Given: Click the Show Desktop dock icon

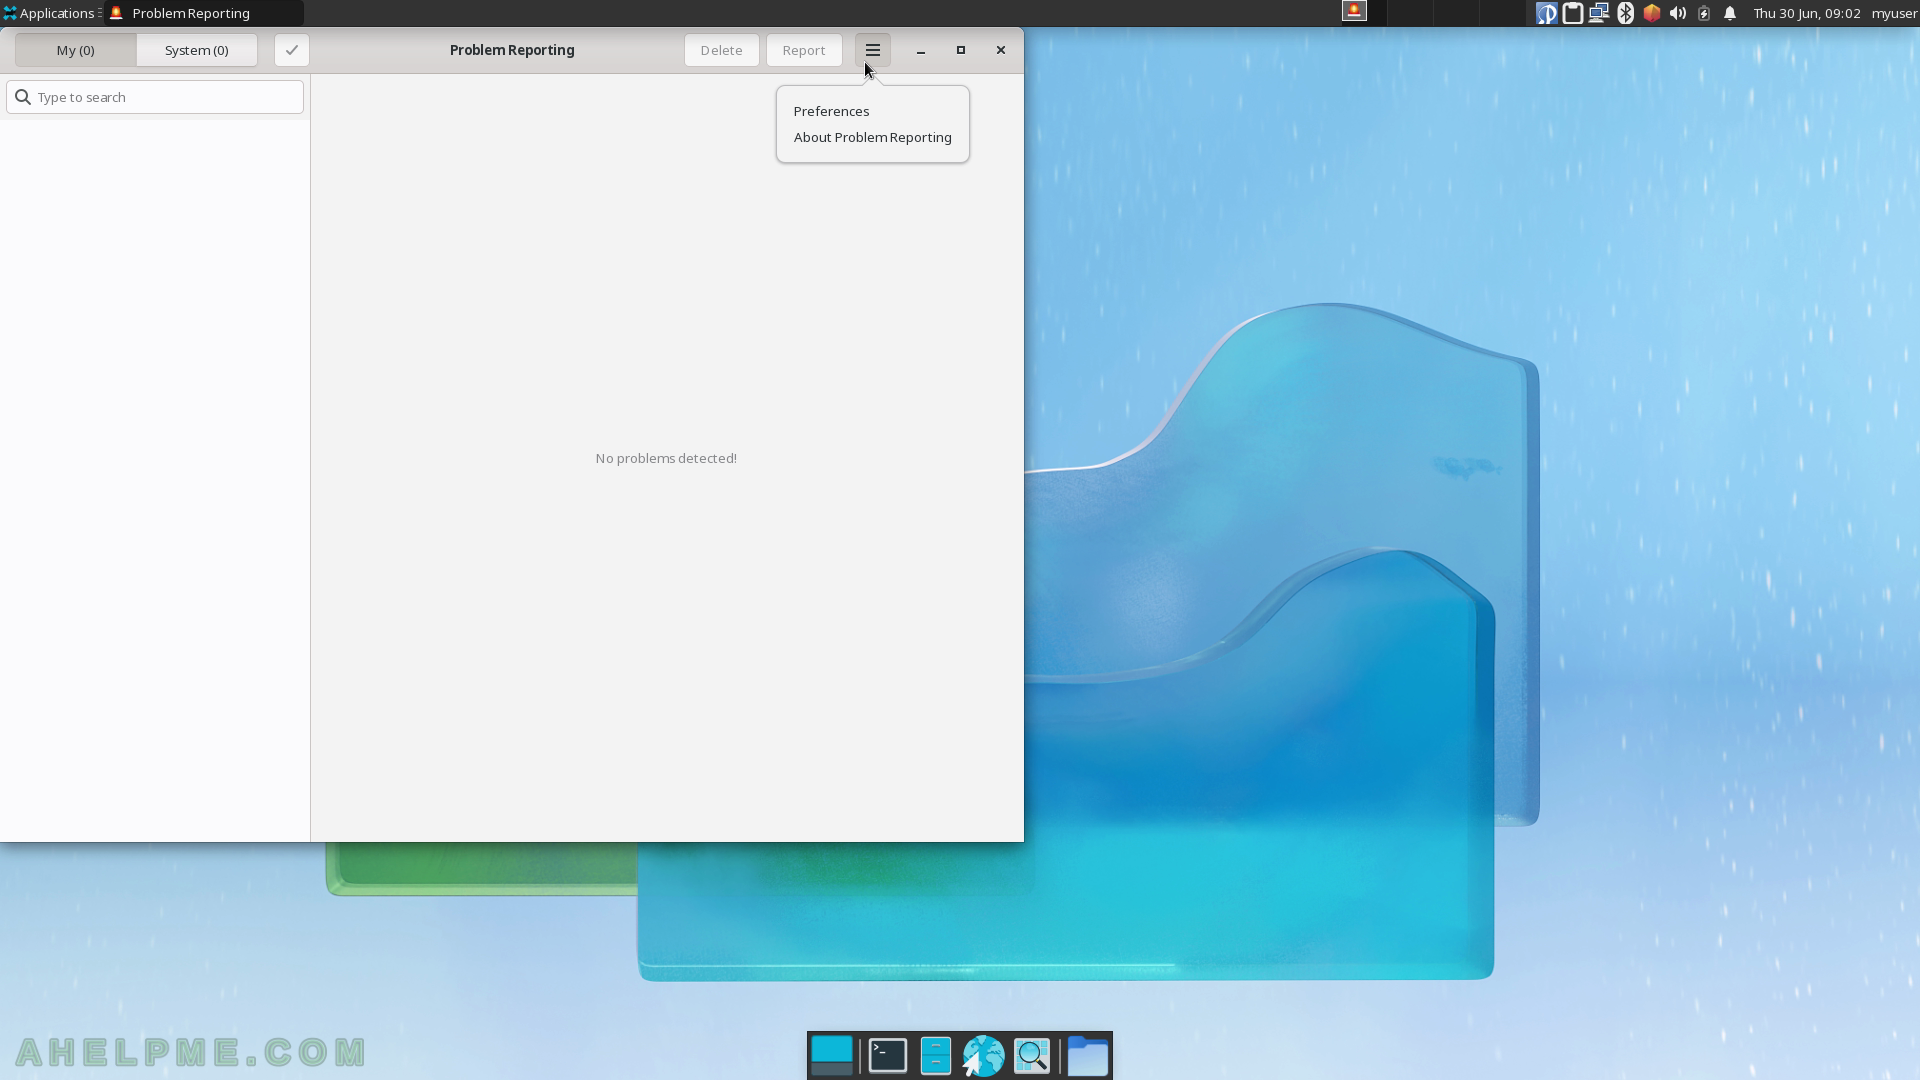Looking at the screenshot, I should 832,1055.
